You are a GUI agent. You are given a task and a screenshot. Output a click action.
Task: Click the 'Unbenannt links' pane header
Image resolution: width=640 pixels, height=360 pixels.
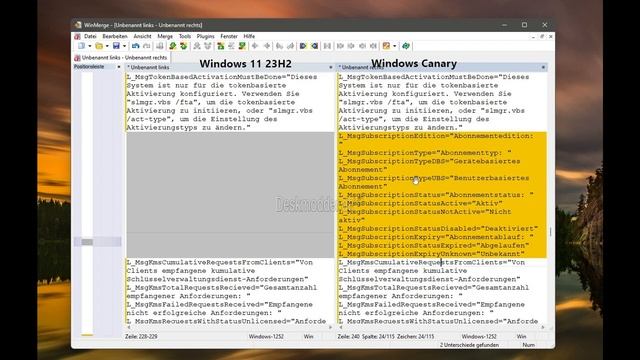tap(230, 67)
